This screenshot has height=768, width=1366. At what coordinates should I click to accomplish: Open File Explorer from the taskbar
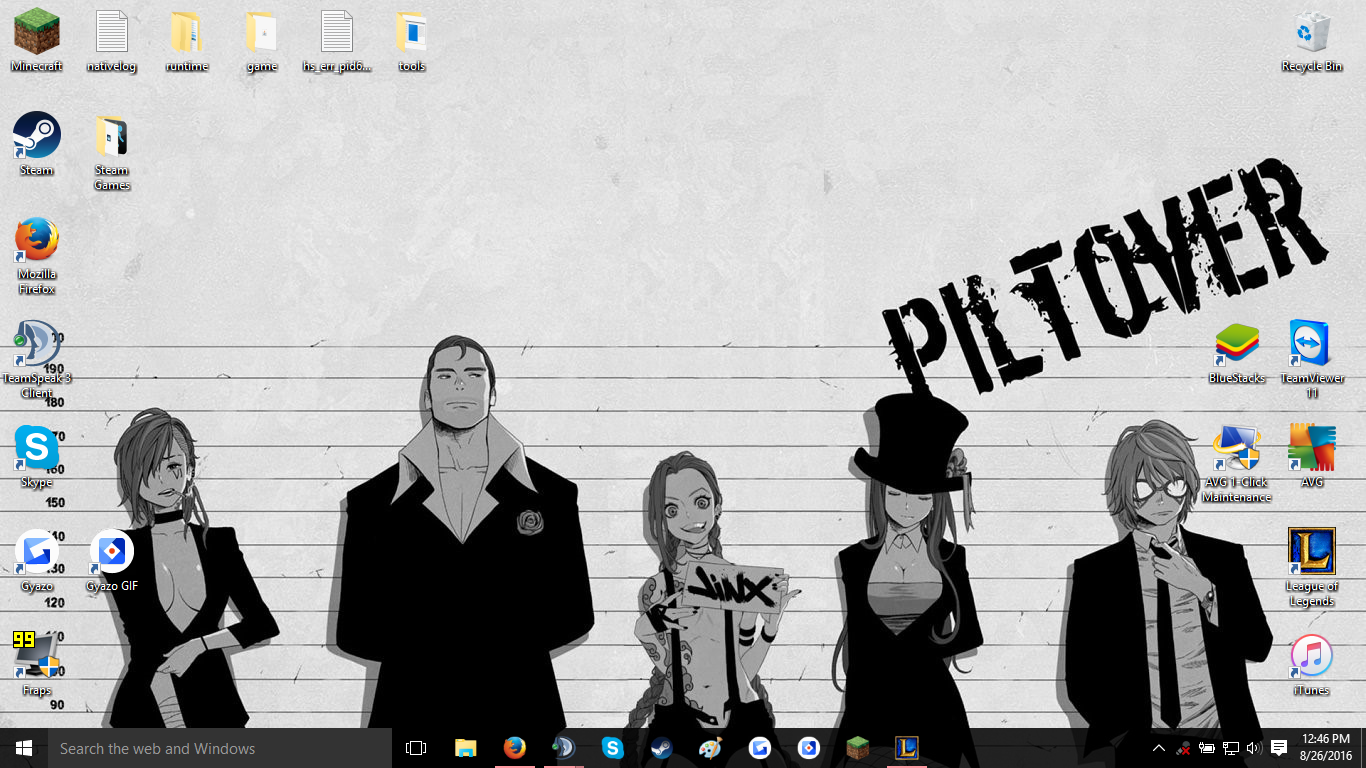click(x=466, y=748)
